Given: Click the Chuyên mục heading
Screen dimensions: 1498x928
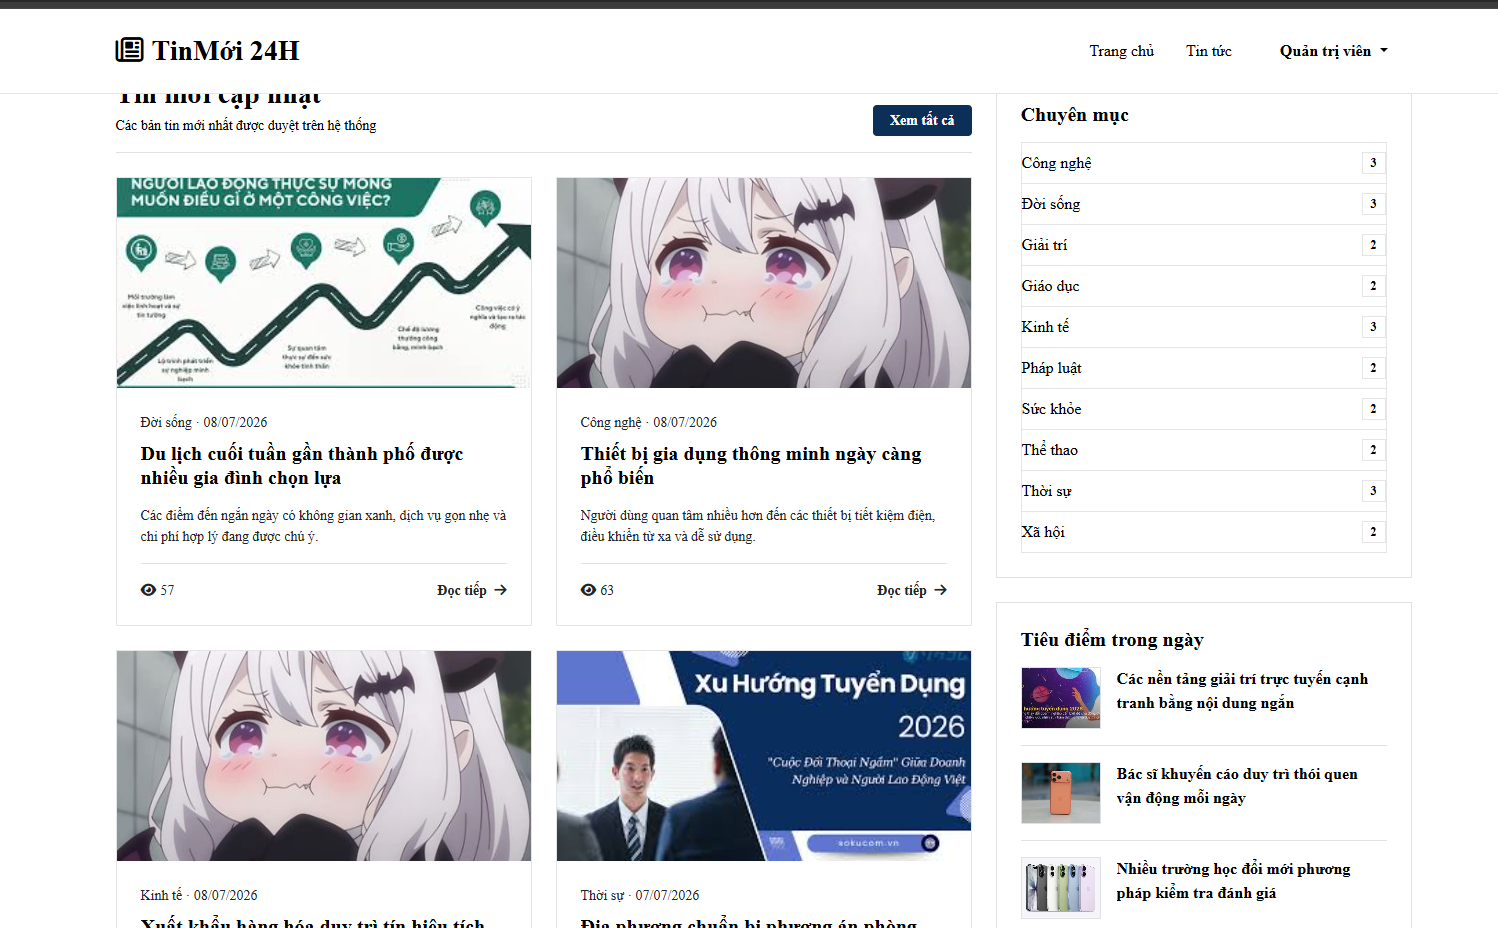Looking at the screenshot, I should tap(1074, 115).
